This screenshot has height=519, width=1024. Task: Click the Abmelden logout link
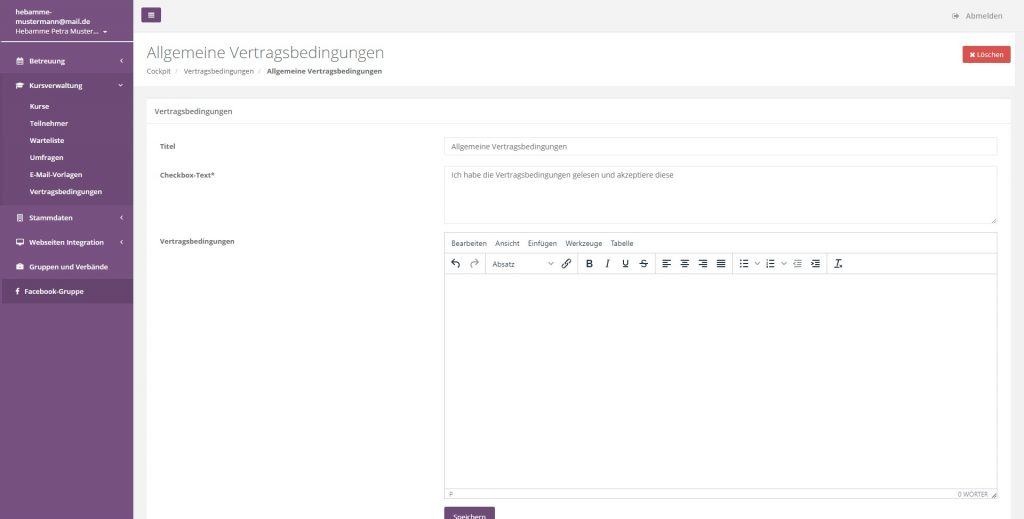coord(977,16)
